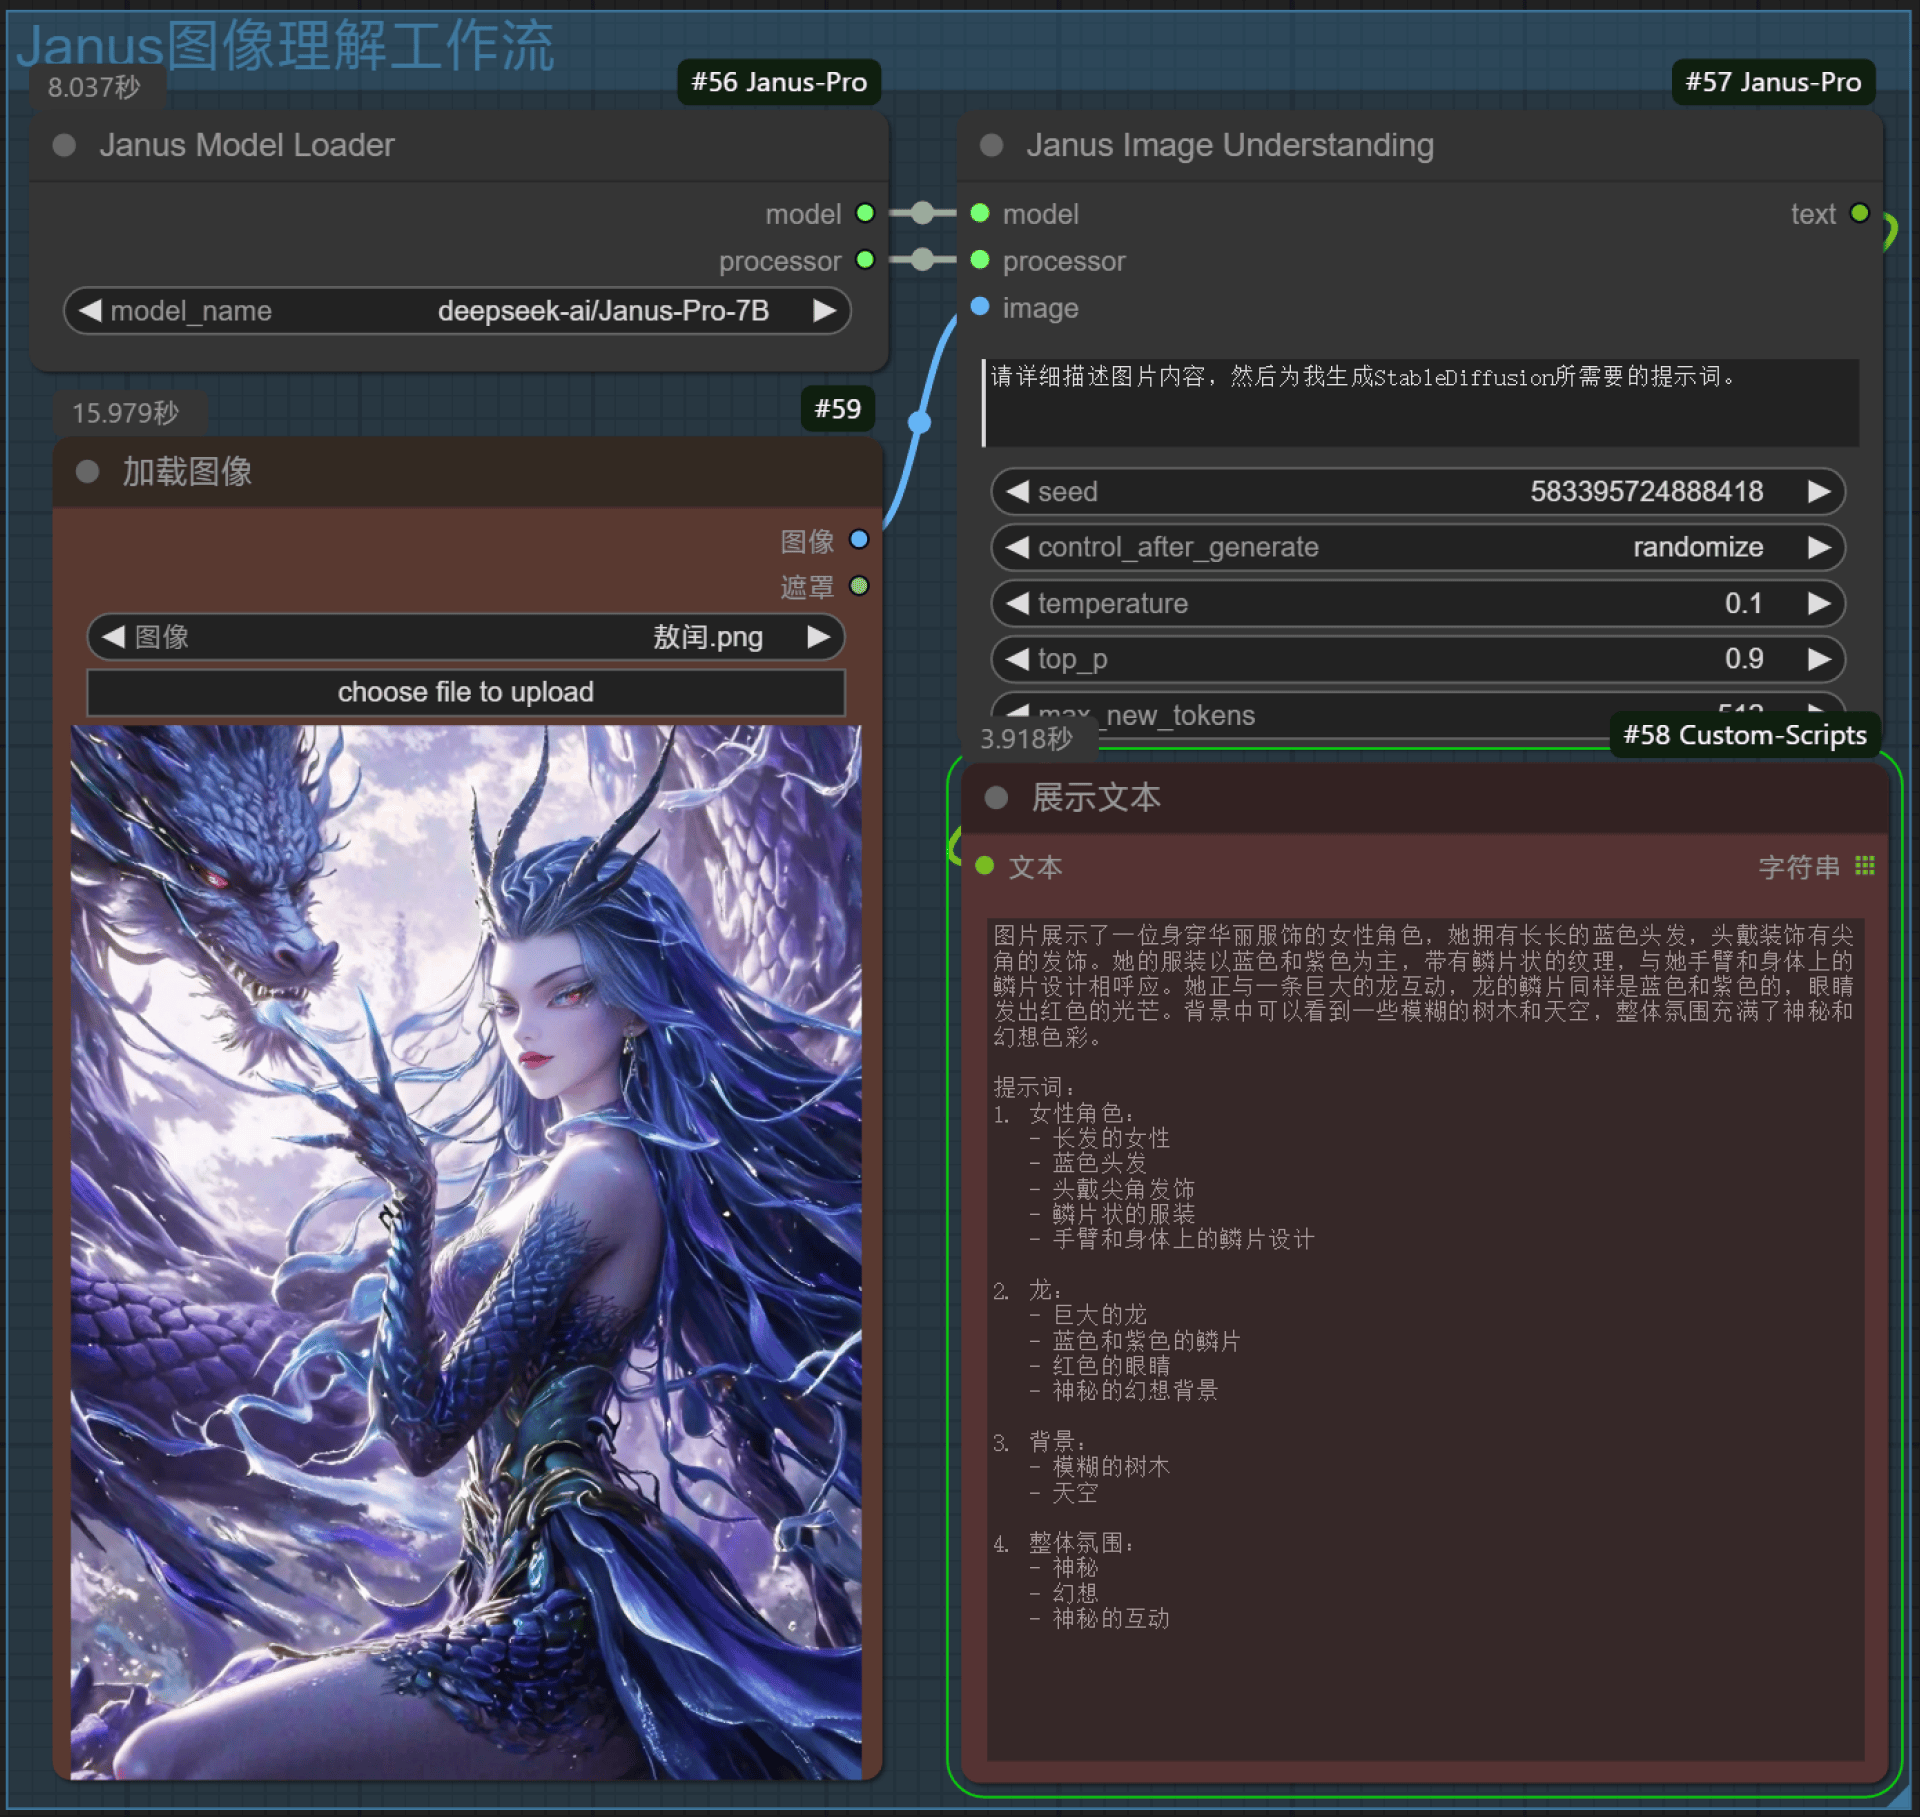The height and width of the screenshot is (1817, 1920).
Task: Collapse the Janus Image Understanding node dot
Action: point(991,146)
